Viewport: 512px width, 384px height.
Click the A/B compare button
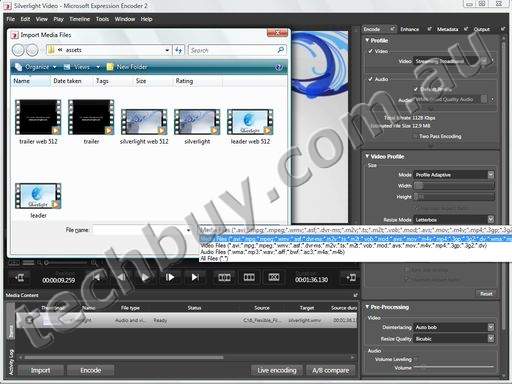pyautogui.click(x=331, y=370)
